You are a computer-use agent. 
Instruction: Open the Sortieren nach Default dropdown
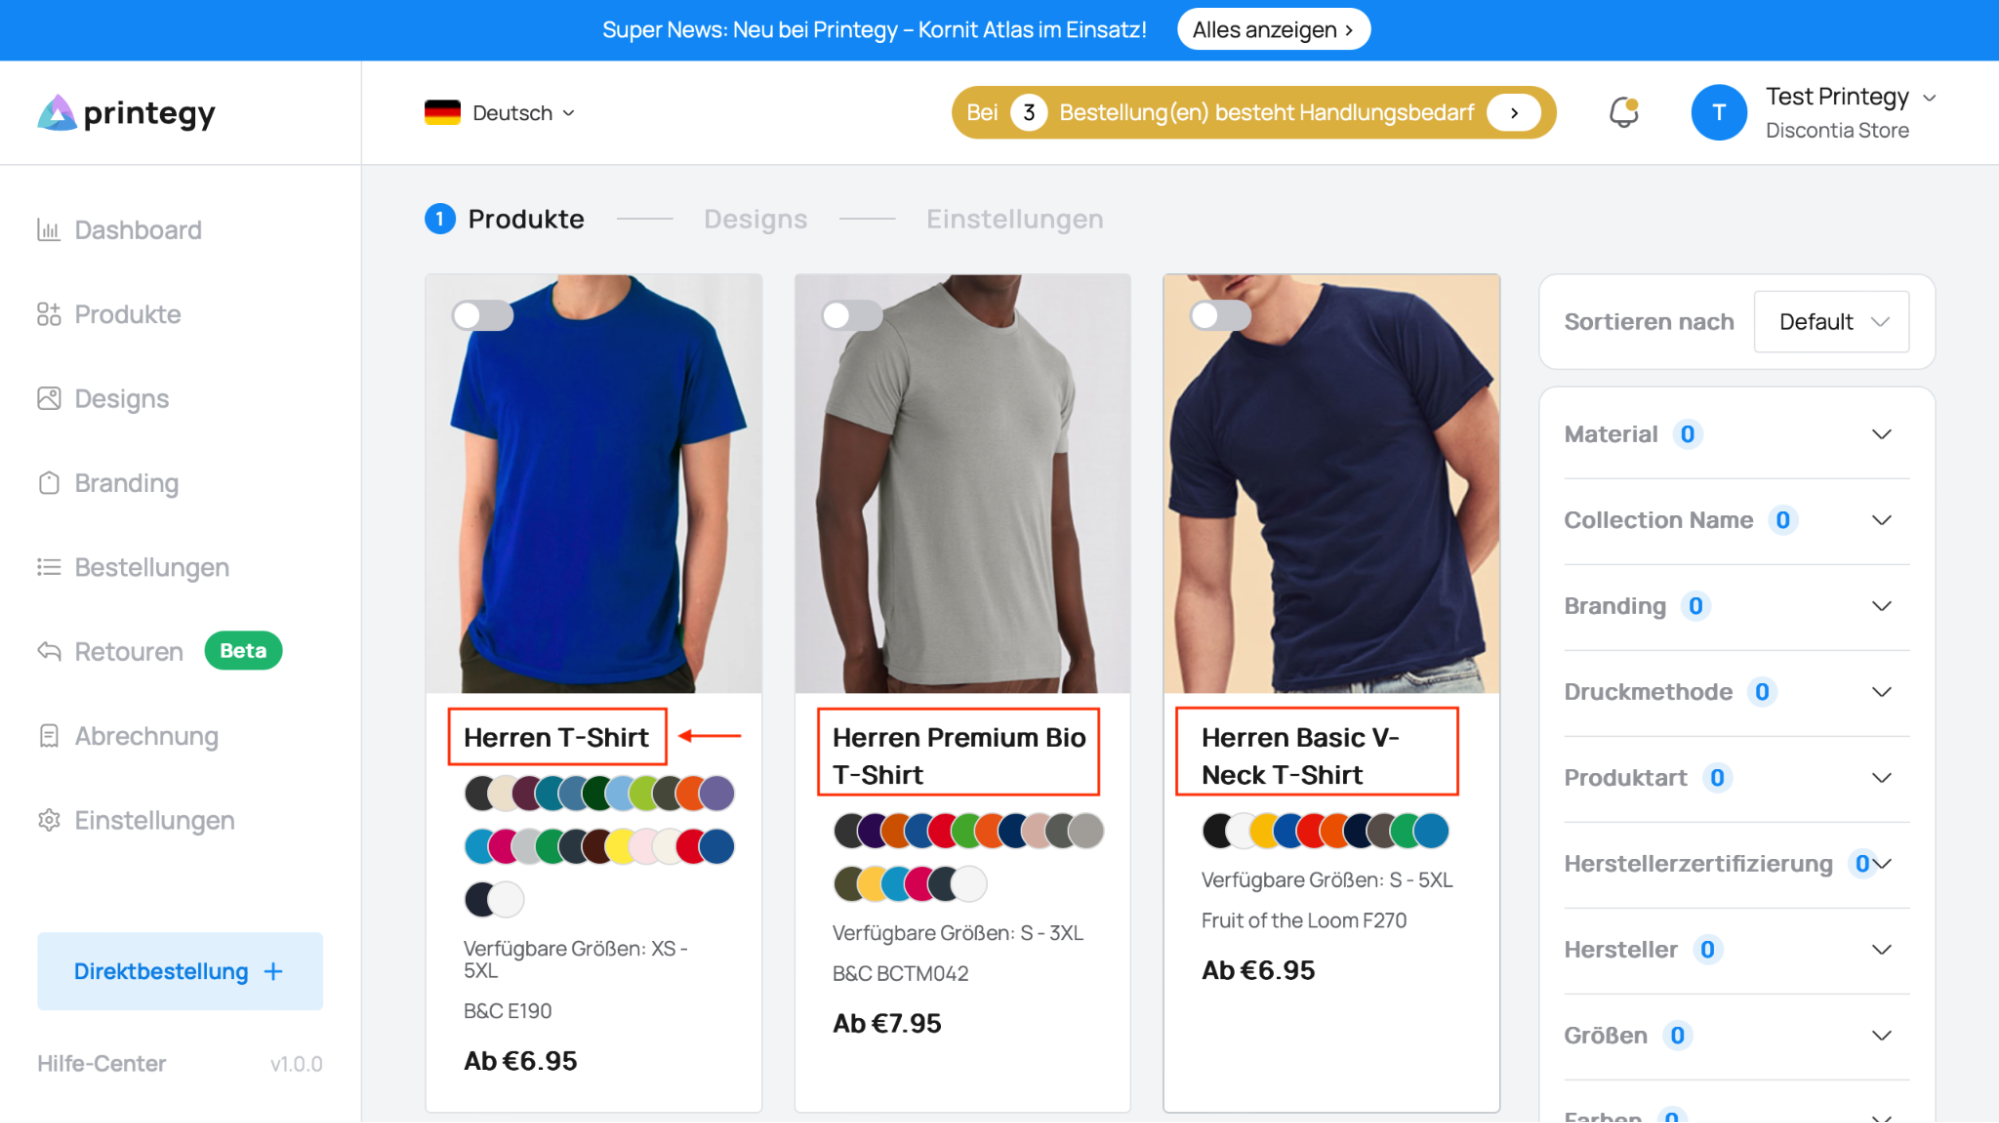(1831, 322)
